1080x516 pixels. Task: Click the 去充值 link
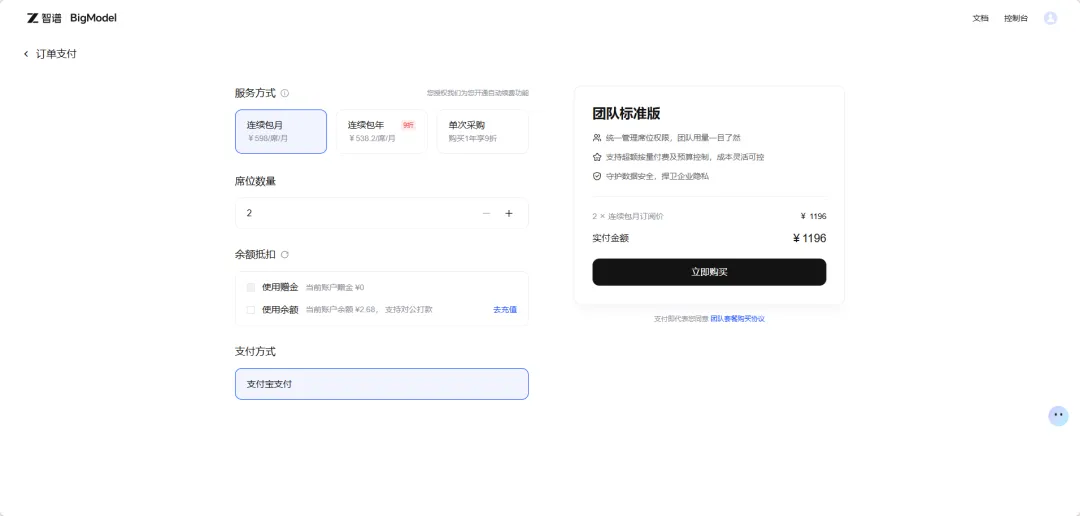tap(505, 310)
